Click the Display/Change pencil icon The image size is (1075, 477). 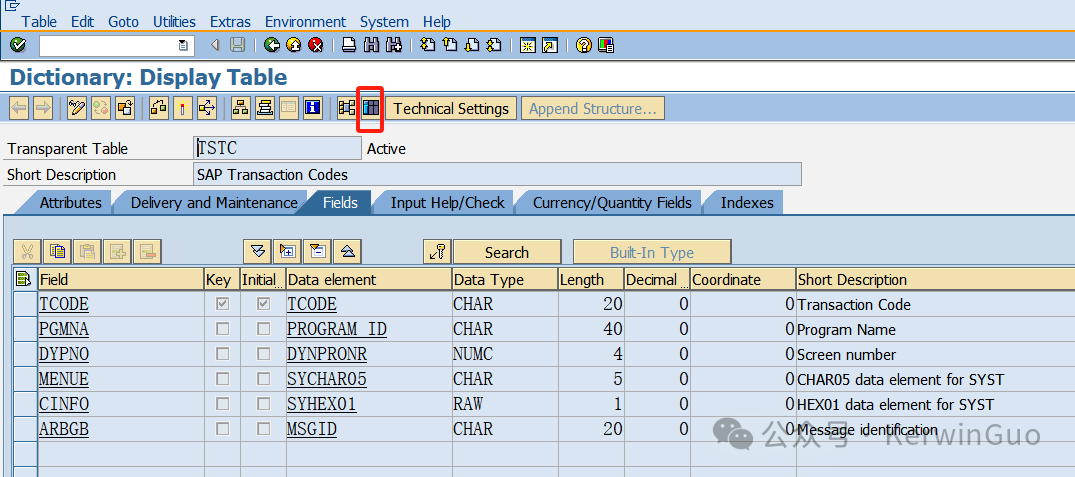tap(77, 108)
